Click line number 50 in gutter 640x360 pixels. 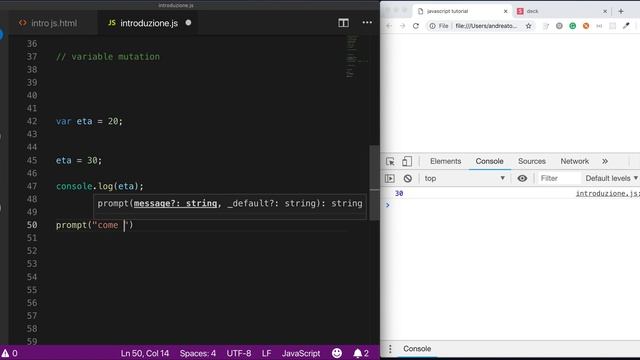pos(32,225)
